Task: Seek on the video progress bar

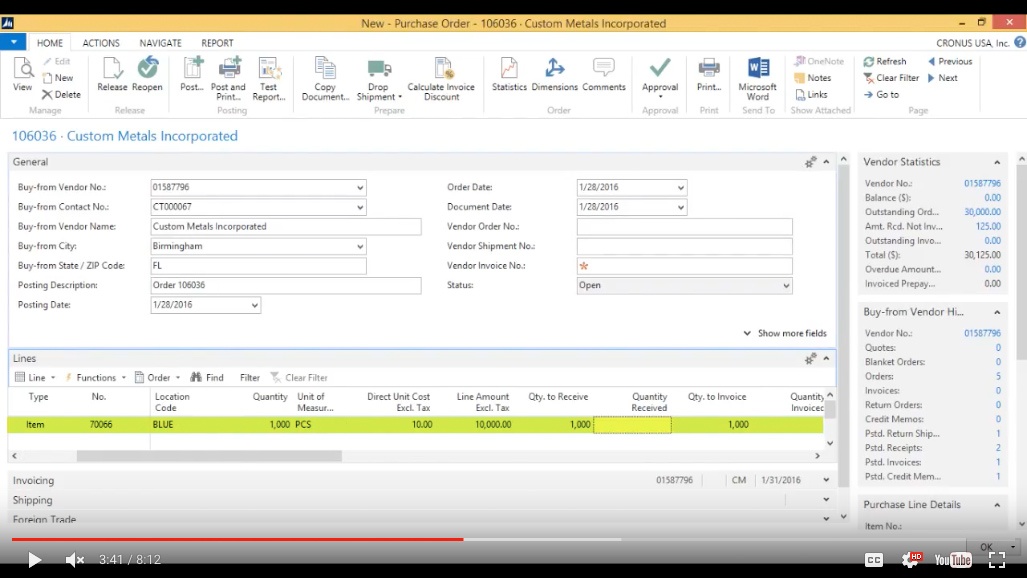Action: pos(487,539)
